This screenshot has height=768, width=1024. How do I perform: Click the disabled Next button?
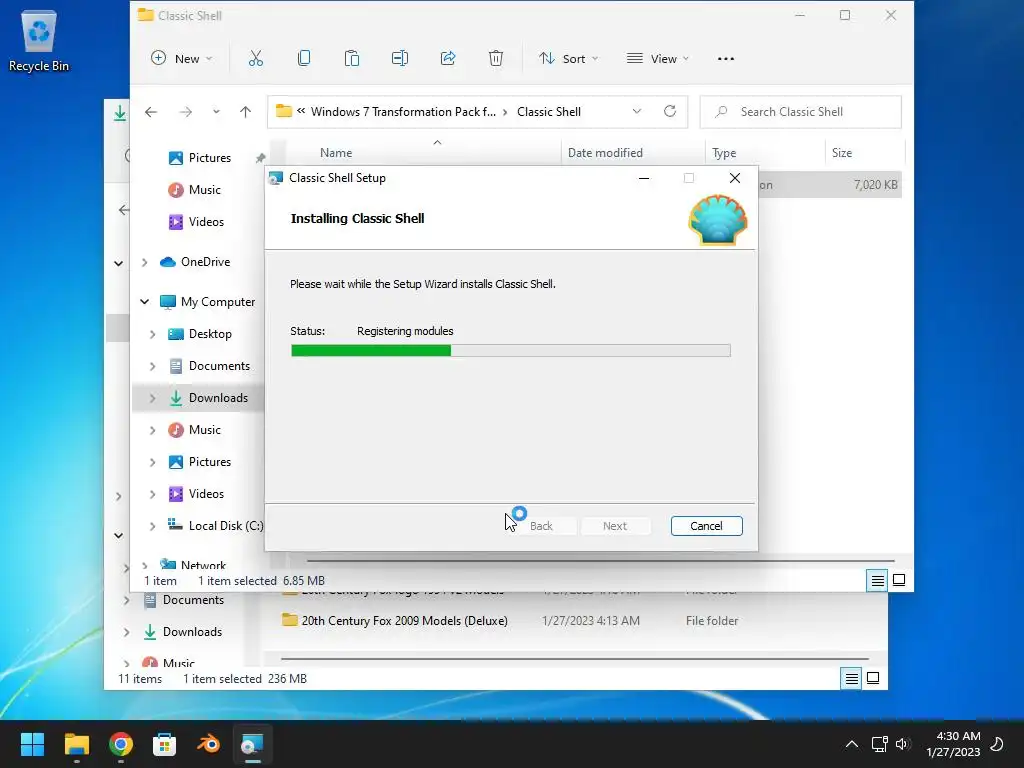tap(615, 526)
